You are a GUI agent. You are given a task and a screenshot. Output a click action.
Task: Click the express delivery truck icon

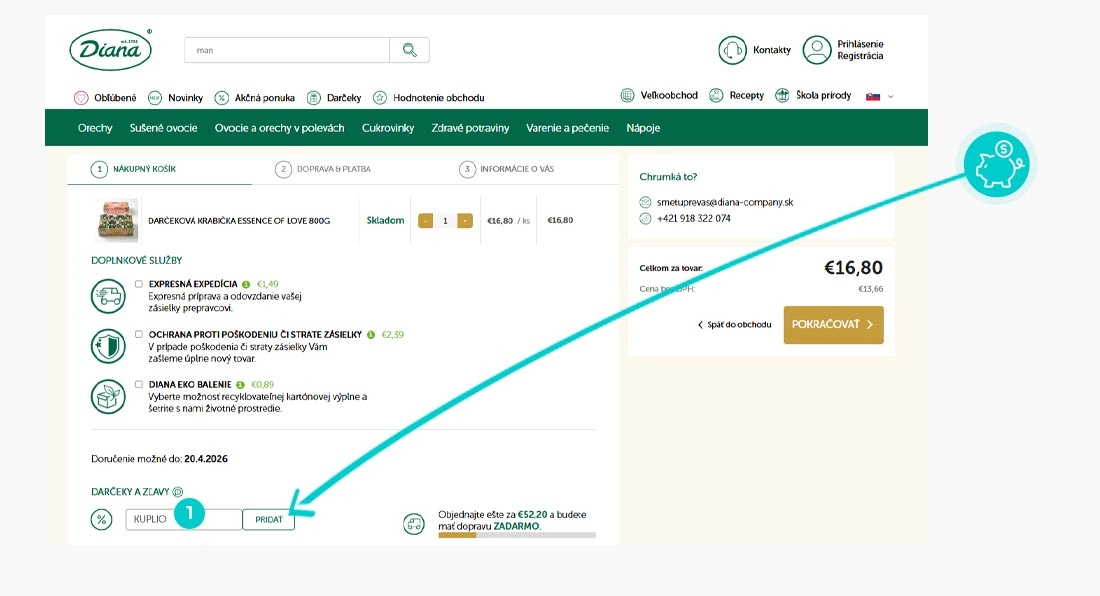tap(108, 296)
